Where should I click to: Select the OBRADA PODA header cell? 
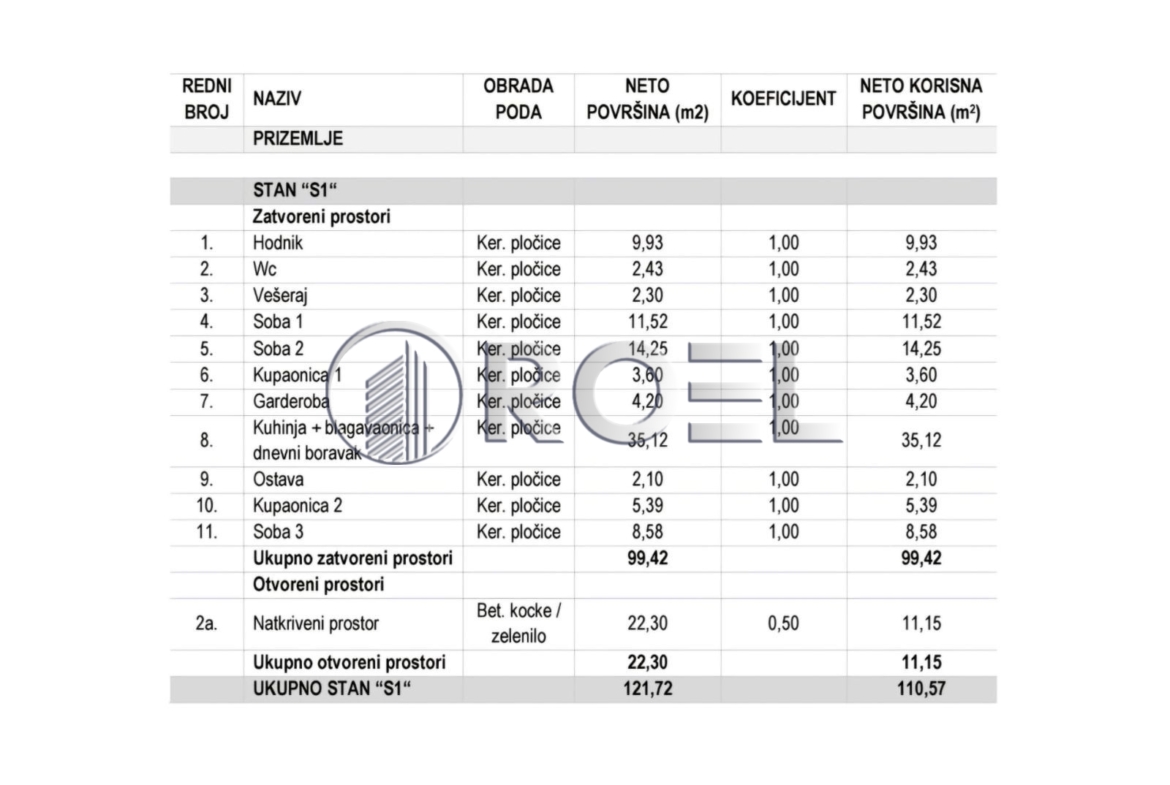click(519, 98)
